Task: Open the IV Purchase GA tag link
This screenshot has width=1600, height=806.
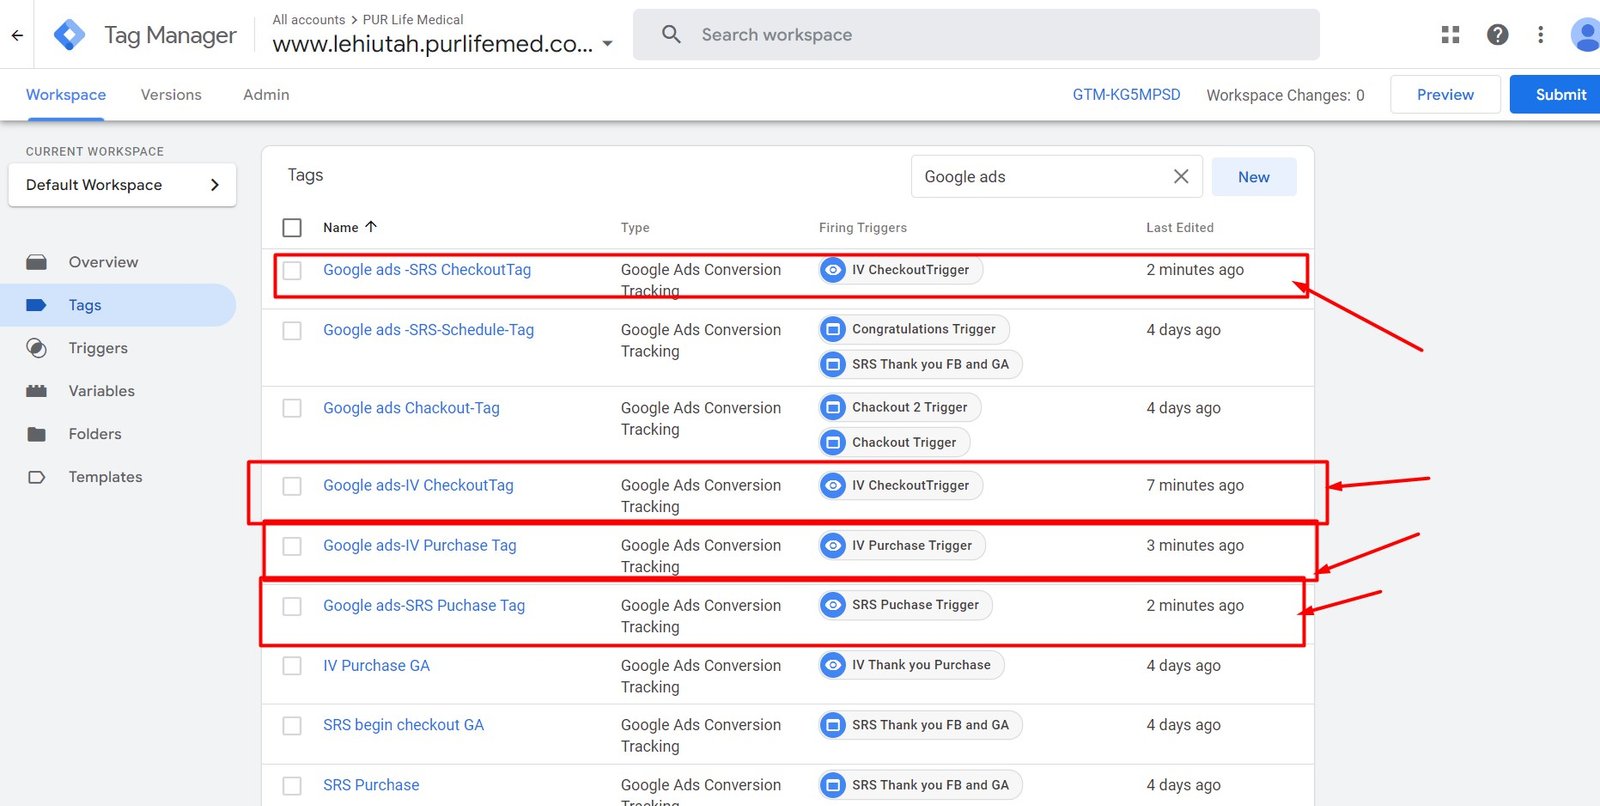Action: [x=376, y=666]
